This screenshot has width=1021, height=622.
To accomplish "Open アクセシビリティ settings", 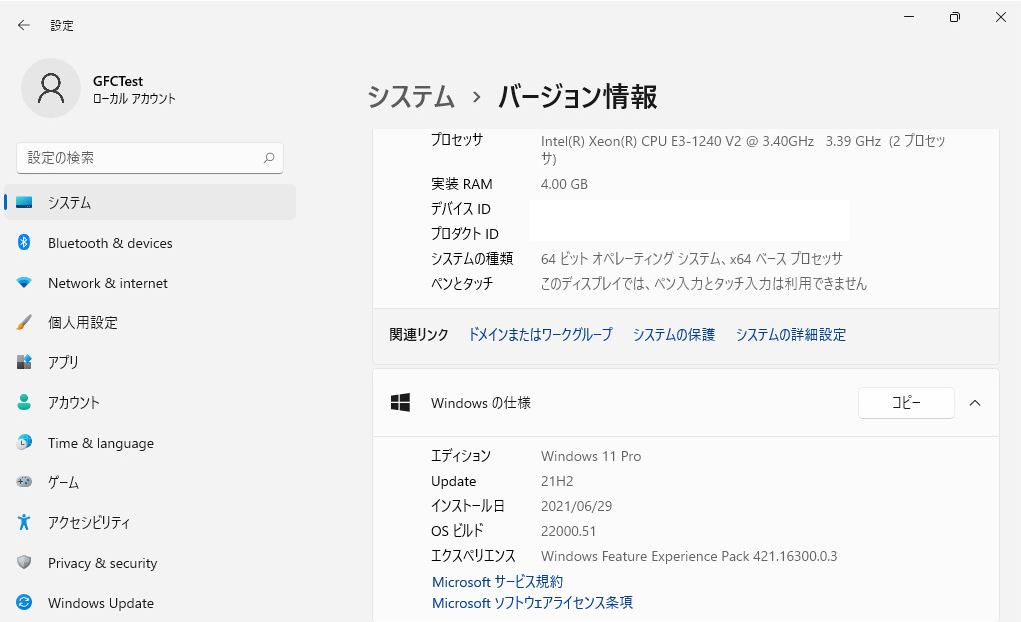I will click(150, 522).
